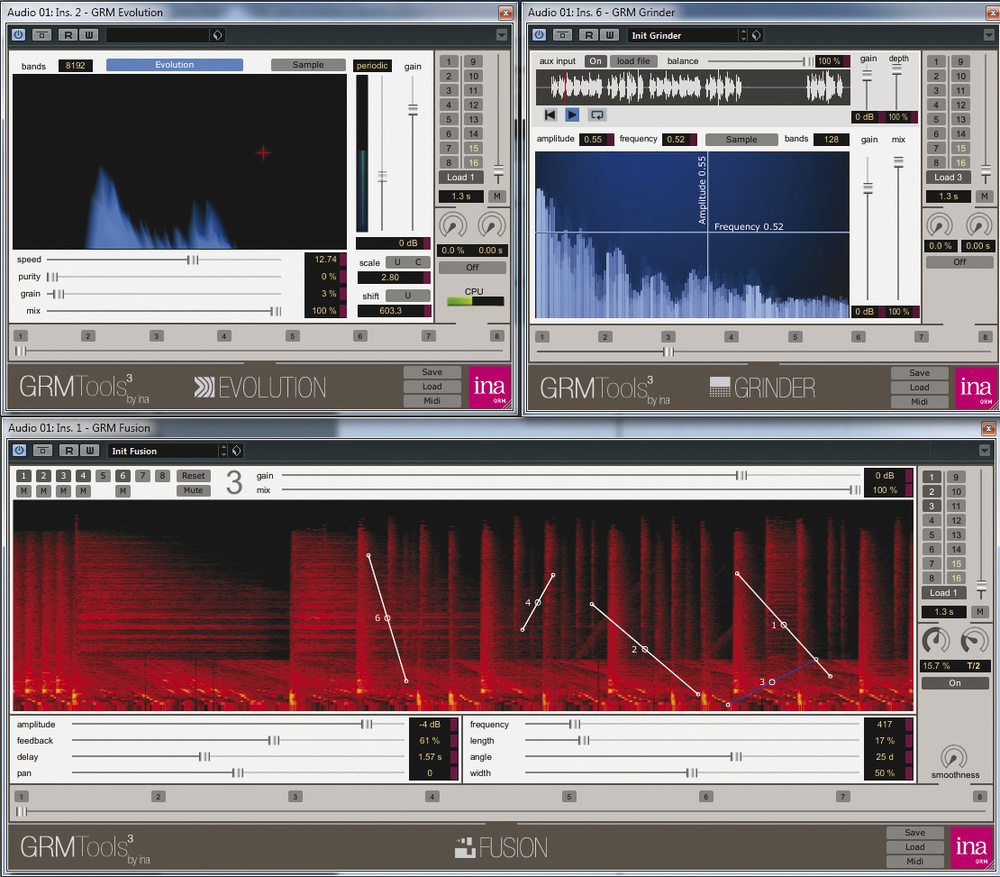Click the smoothness knob in Fusion

954,757
